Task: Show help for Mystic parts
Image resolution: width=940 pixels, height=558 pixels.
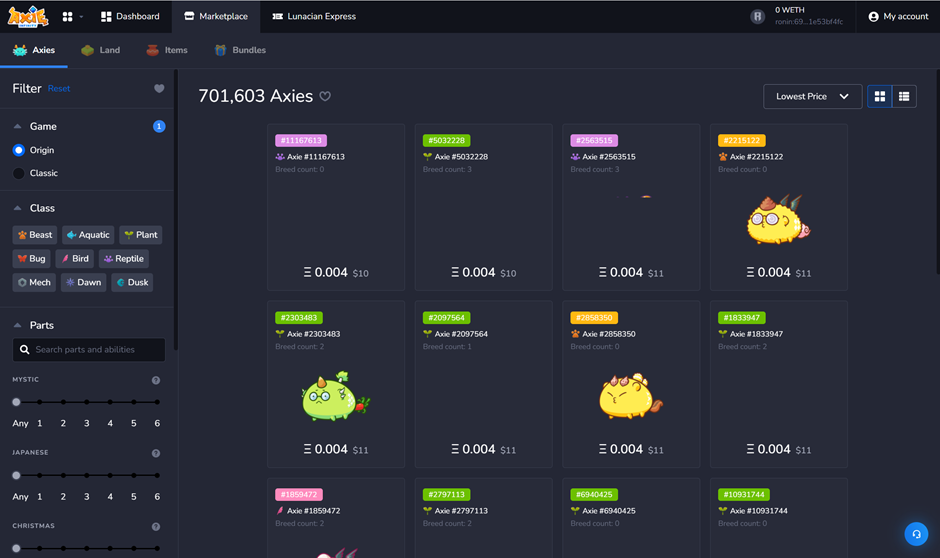Action: click(x=156, y=380)
